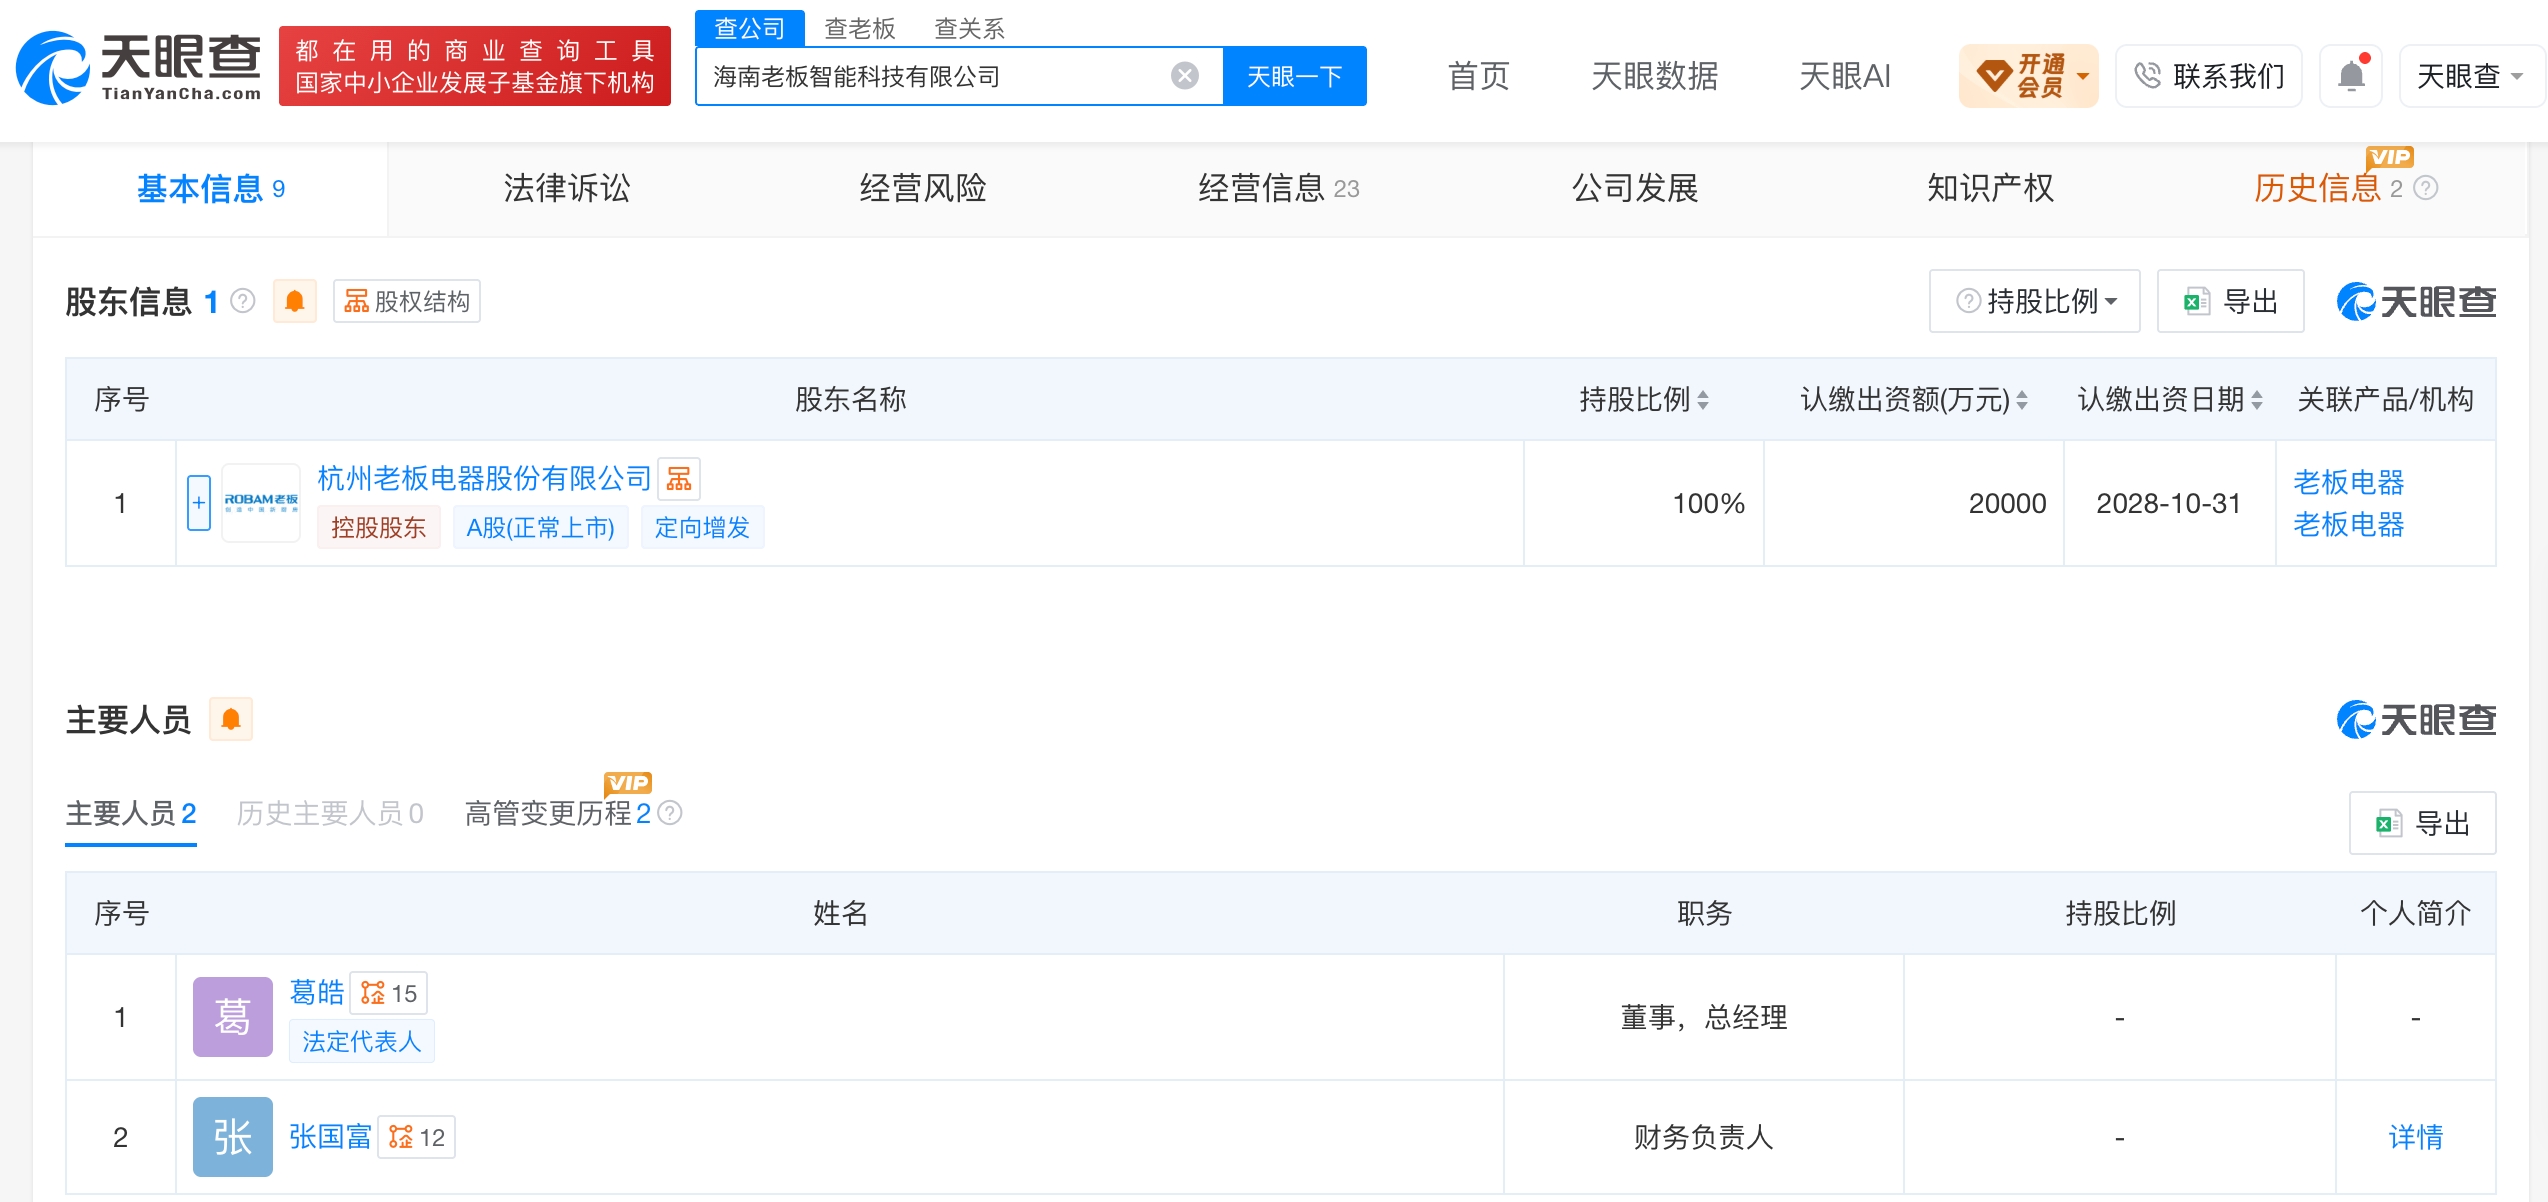Screen dimensions: 2548x1202
Task: Click the help icon beside 高管变更历程
Action: point(670,813)
